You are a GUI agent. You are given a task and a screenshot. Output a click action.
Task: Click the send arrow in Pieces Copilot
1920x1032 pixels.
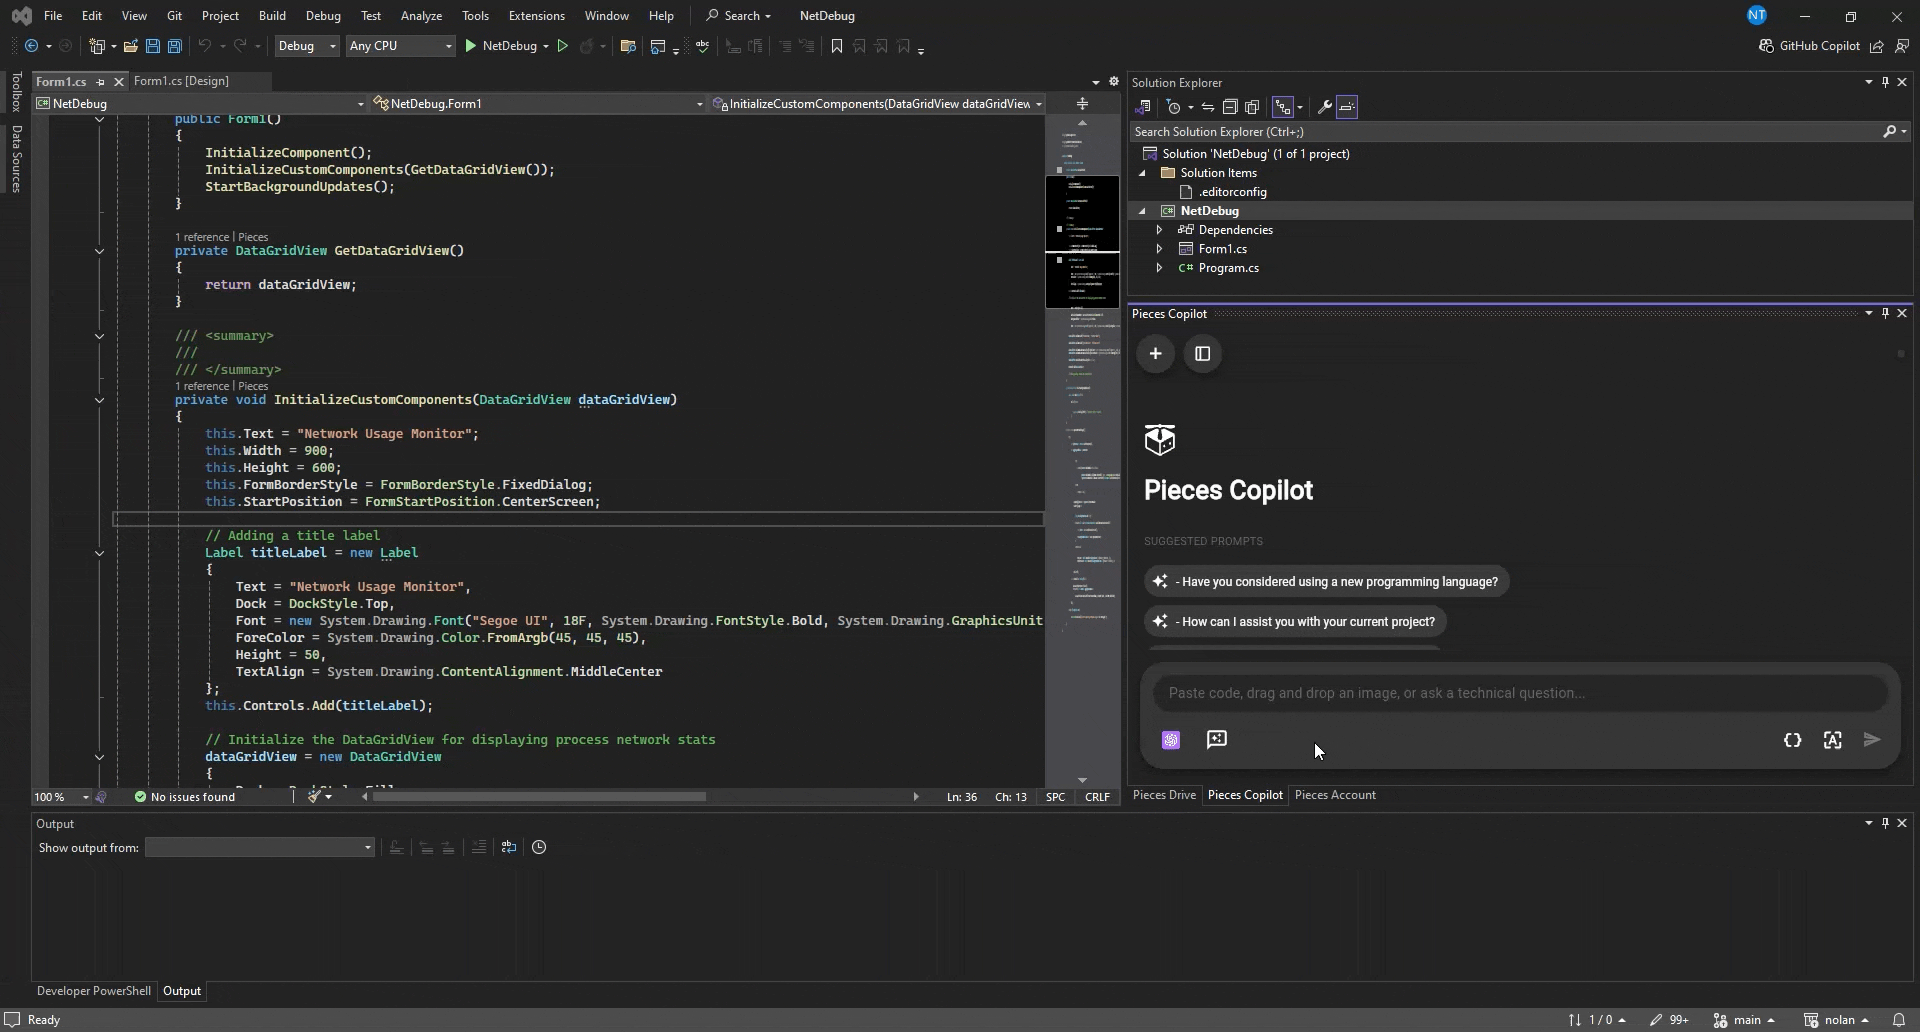(1872, 740)
